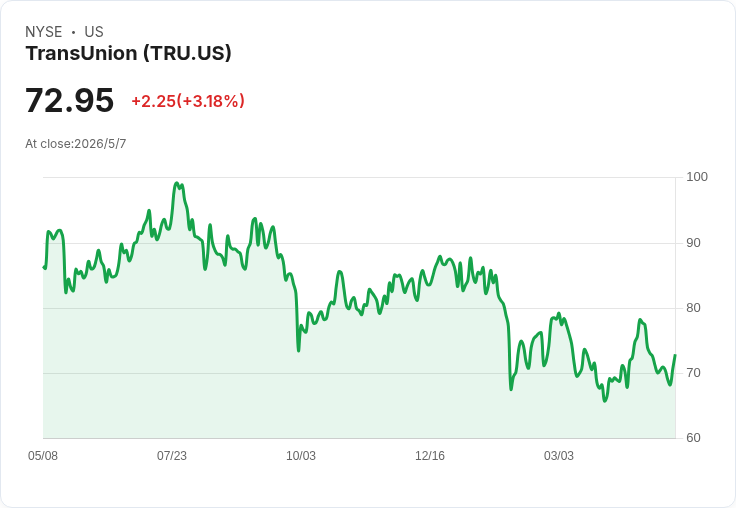The image size is (736, 508).
Task: Click the line's final point at right edge
Action: (x=675, y=355)
